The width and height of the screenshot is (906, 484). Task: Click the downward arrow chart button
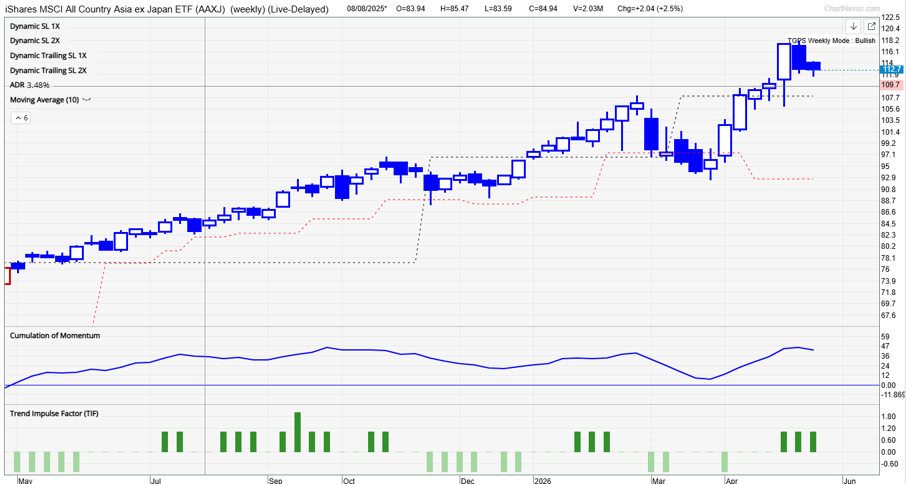pyautogui.click(x=853, y=27)
